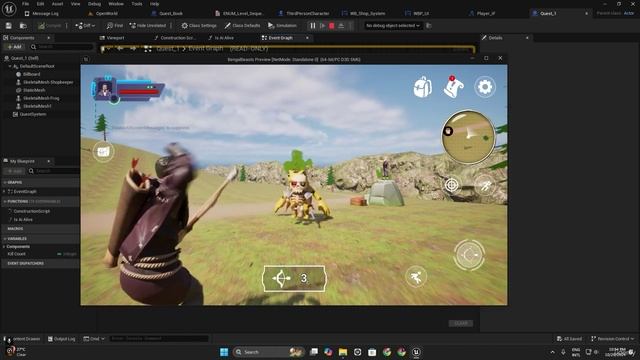The image size is (640, 360).
Task: Close the Event Graph tab
Action: click(307, 38)
